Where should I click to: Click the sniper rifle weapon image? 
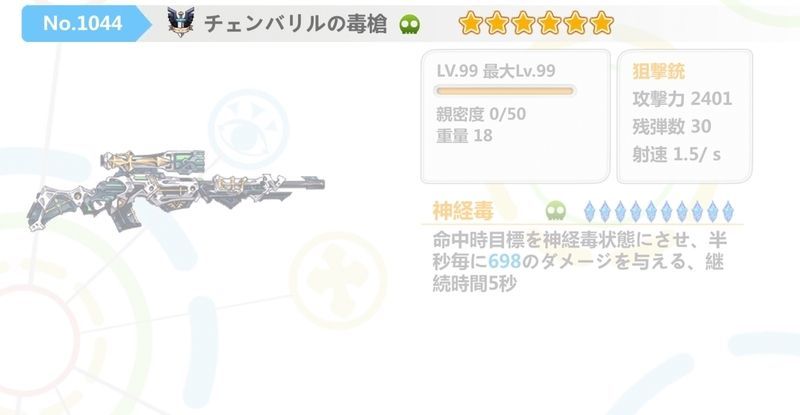point(176,189)
